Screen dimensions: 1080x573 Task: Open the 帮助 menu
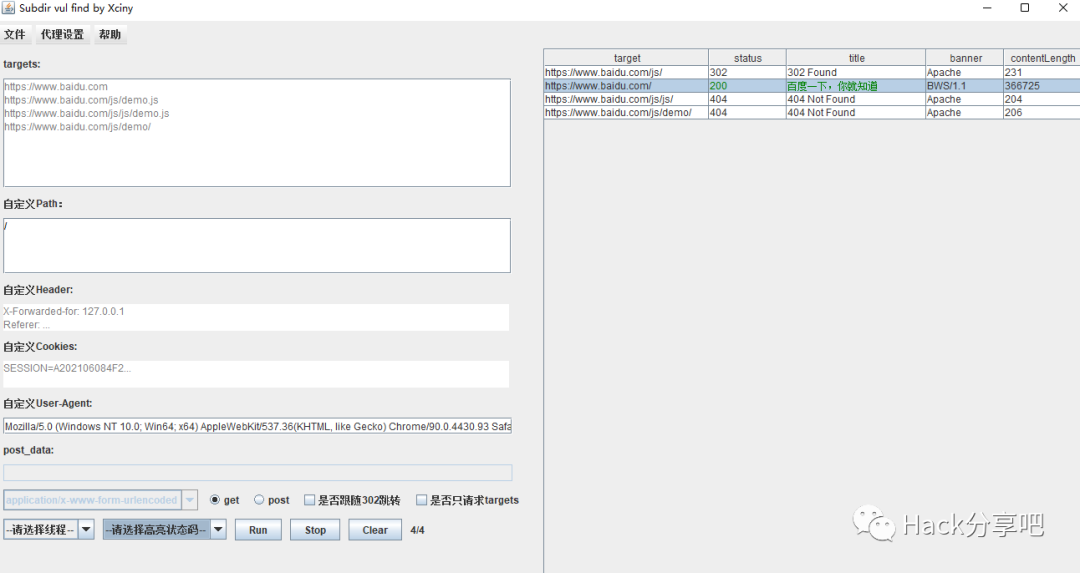110,35
